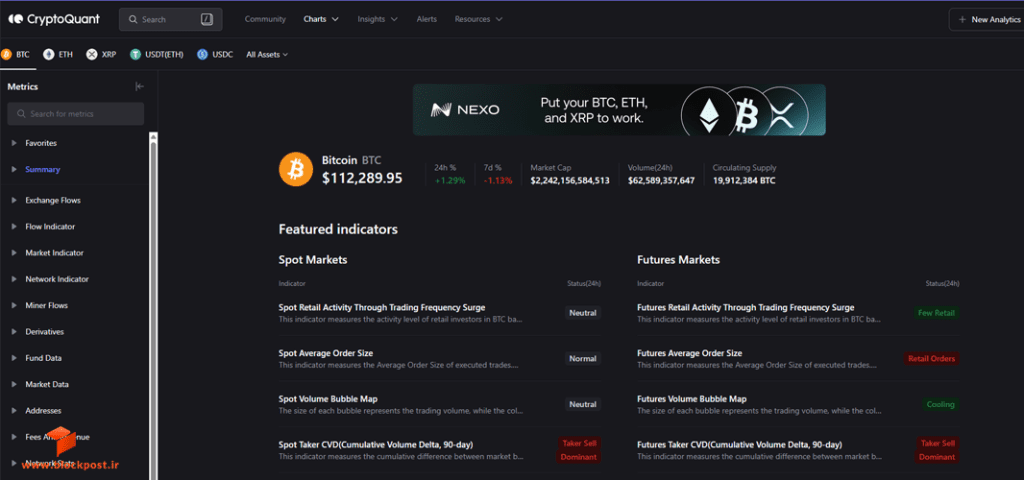Open Futures Volume Bubble Map indicator
The image size is (1024, 480).
(692, 399)
